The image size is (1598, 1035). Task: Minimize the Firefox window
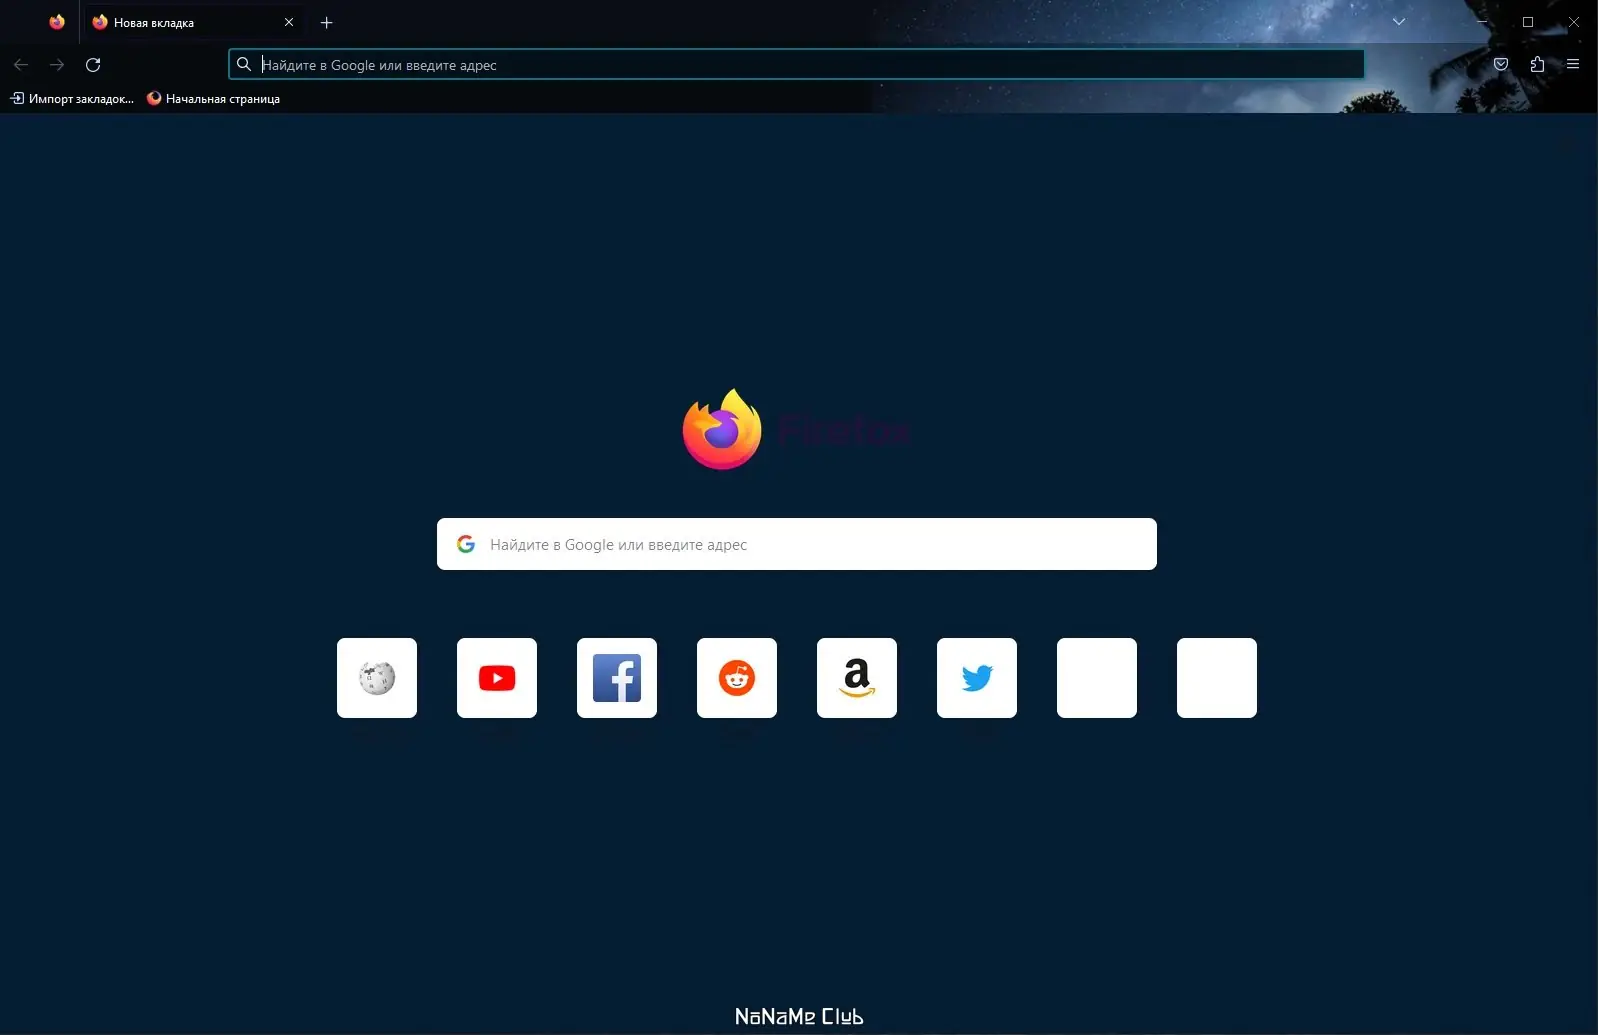1482,22
